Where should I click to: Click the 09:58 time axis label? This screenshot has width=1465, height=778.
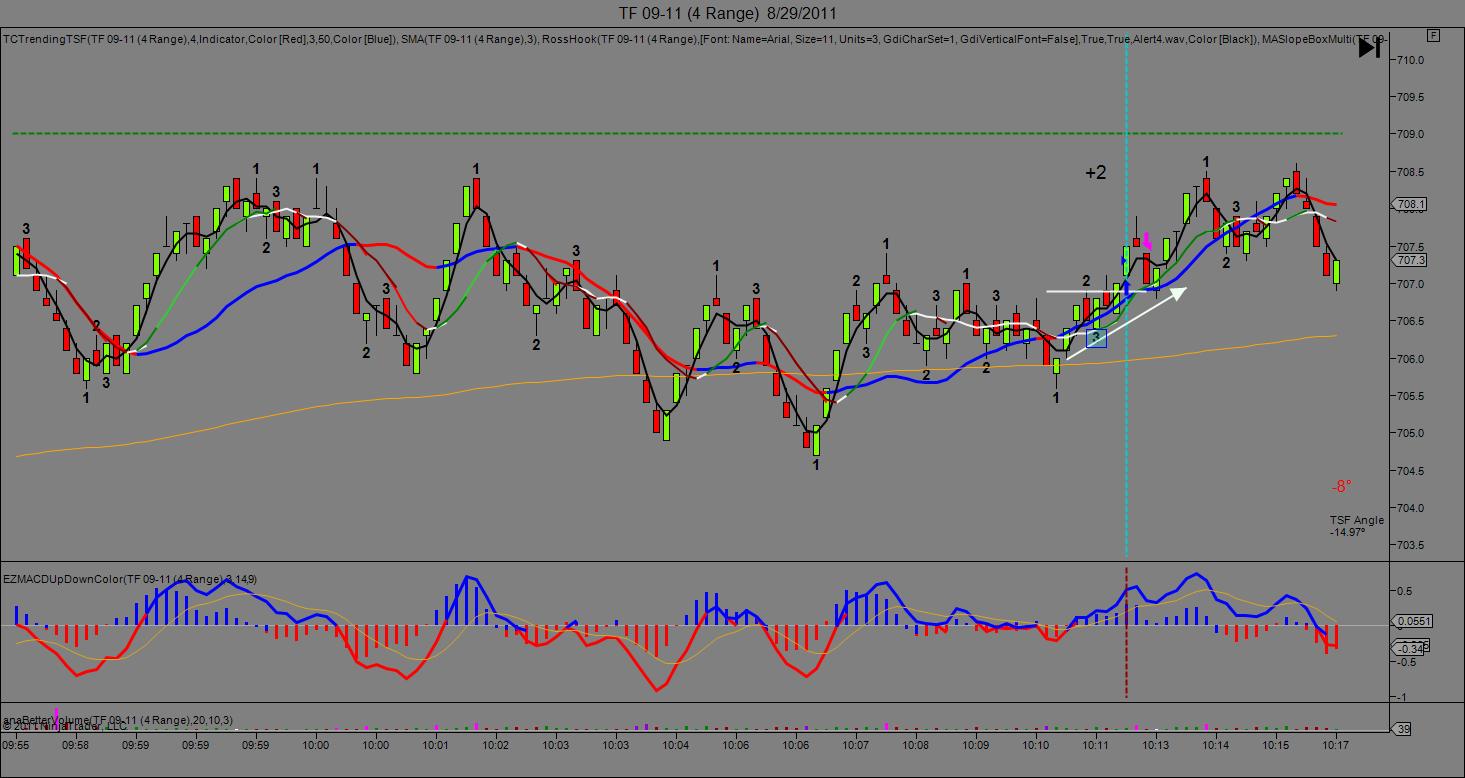(x=76, y=745)
